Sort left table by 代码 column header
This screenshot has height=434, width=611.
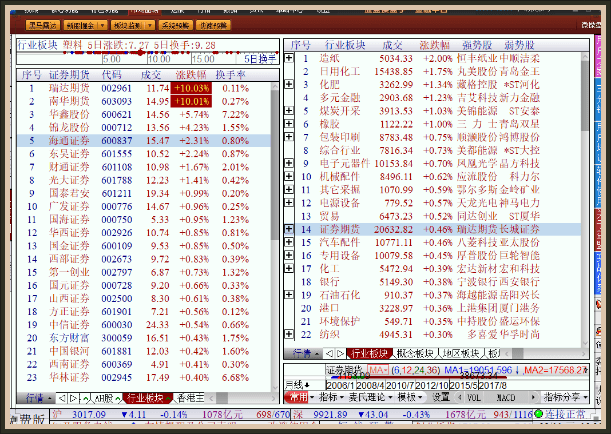point(111,74)
